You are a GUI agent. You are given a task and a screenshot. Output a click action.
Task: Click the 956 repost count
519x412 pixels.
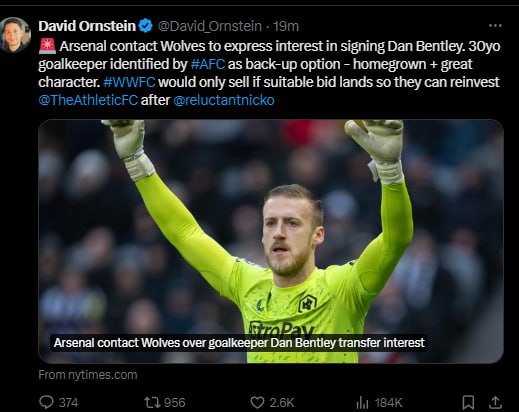(174, 403)
